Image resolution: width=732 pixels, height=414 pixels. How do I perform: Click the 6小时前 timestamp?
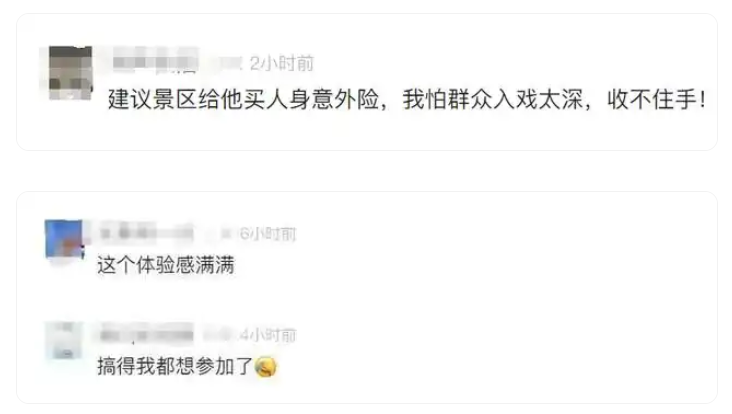267,233
